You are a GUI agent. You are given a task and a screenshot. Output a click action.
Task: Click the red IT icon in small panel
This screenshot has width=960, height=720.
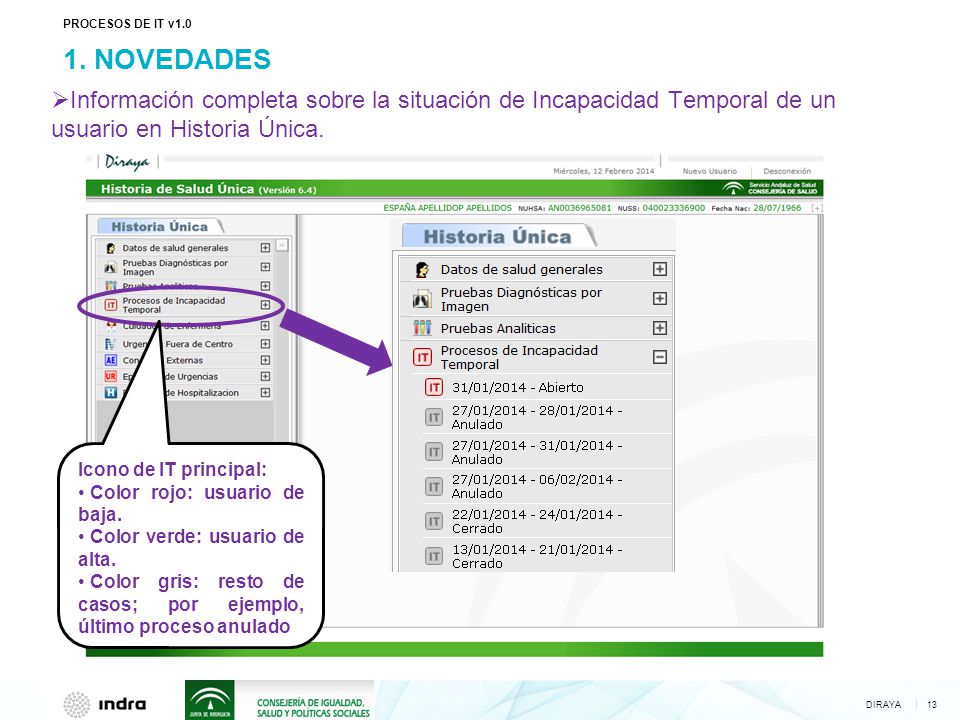point(111,305)
